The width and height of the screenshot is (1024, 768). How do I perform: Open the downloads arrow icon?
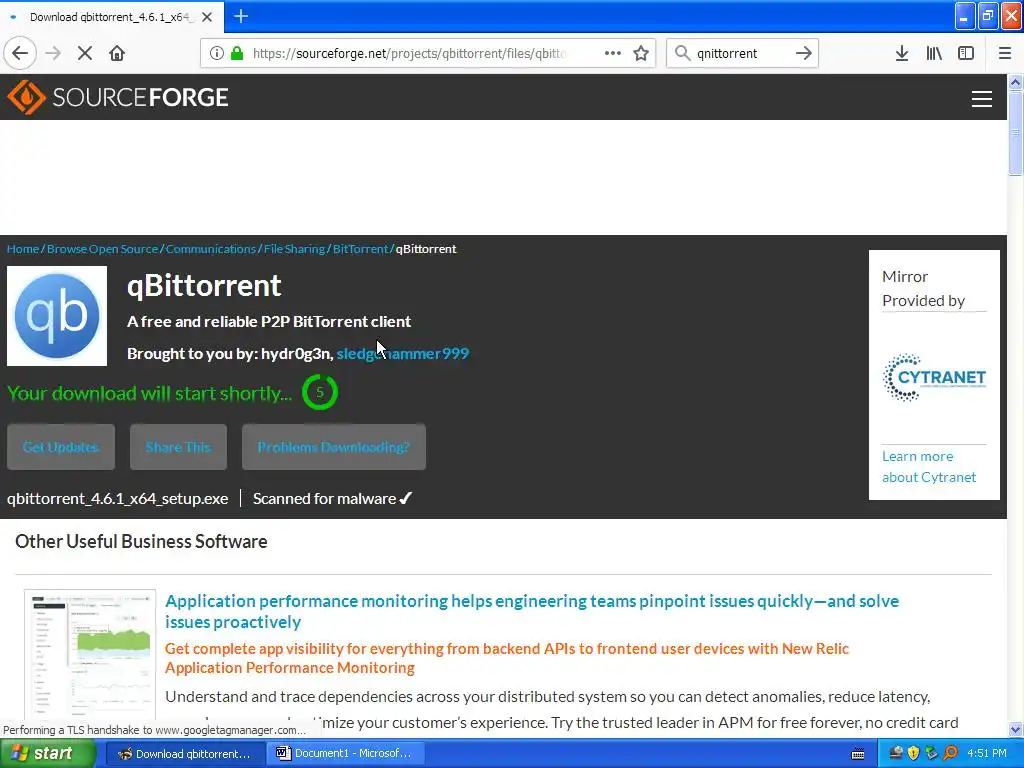(901, 53)
